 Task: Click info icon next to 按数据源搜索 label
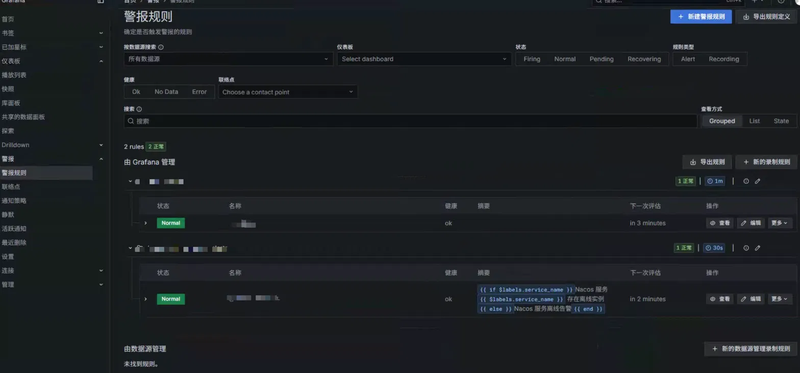[161, 47]
